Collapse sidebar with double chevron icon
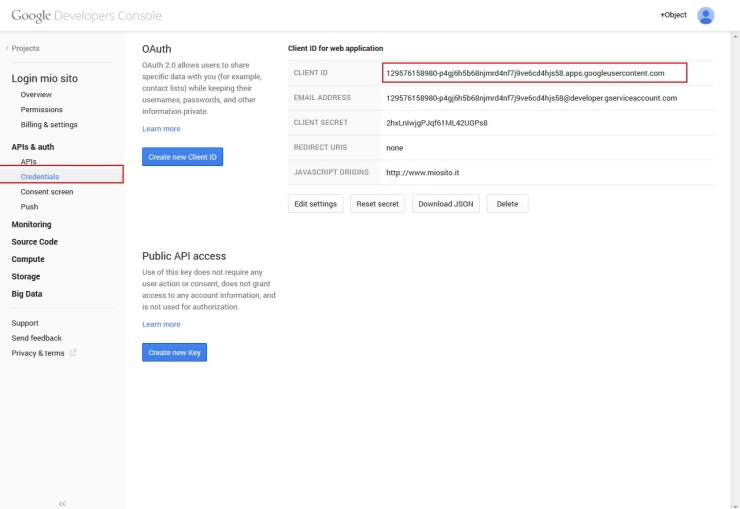 pyautogui.click(x=62, y=503)
